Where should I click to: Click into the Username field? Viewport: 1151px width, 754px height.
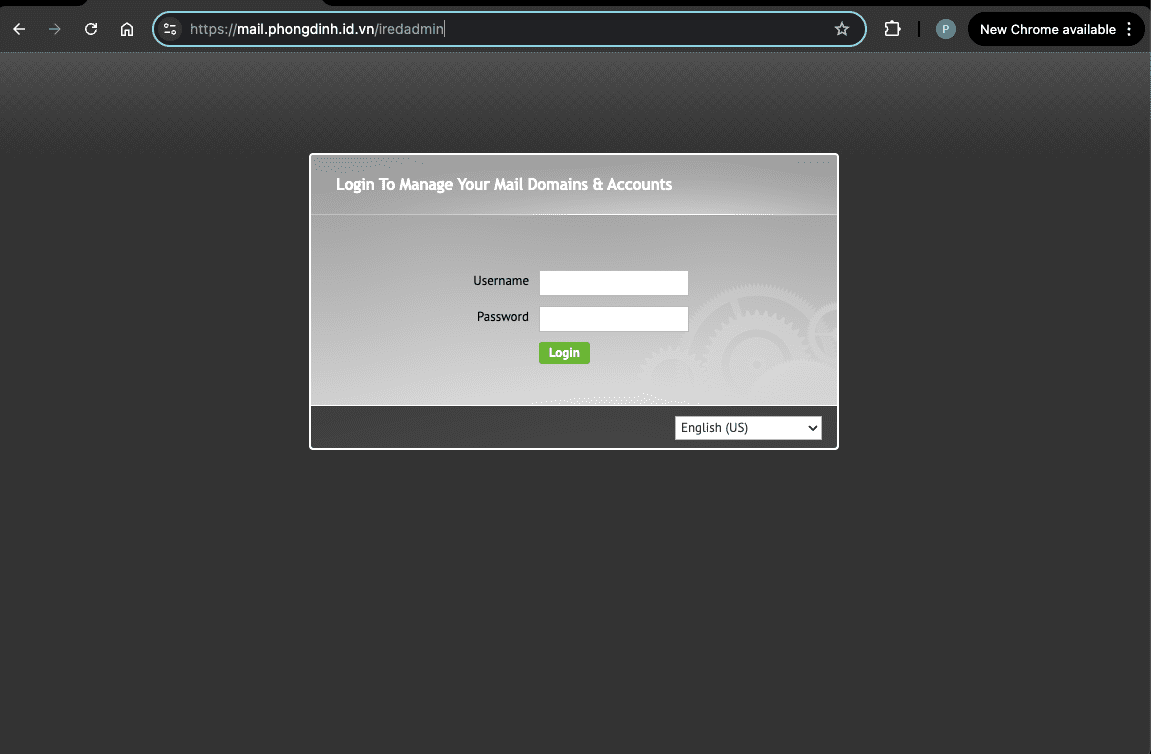click(x=614, y=283)
